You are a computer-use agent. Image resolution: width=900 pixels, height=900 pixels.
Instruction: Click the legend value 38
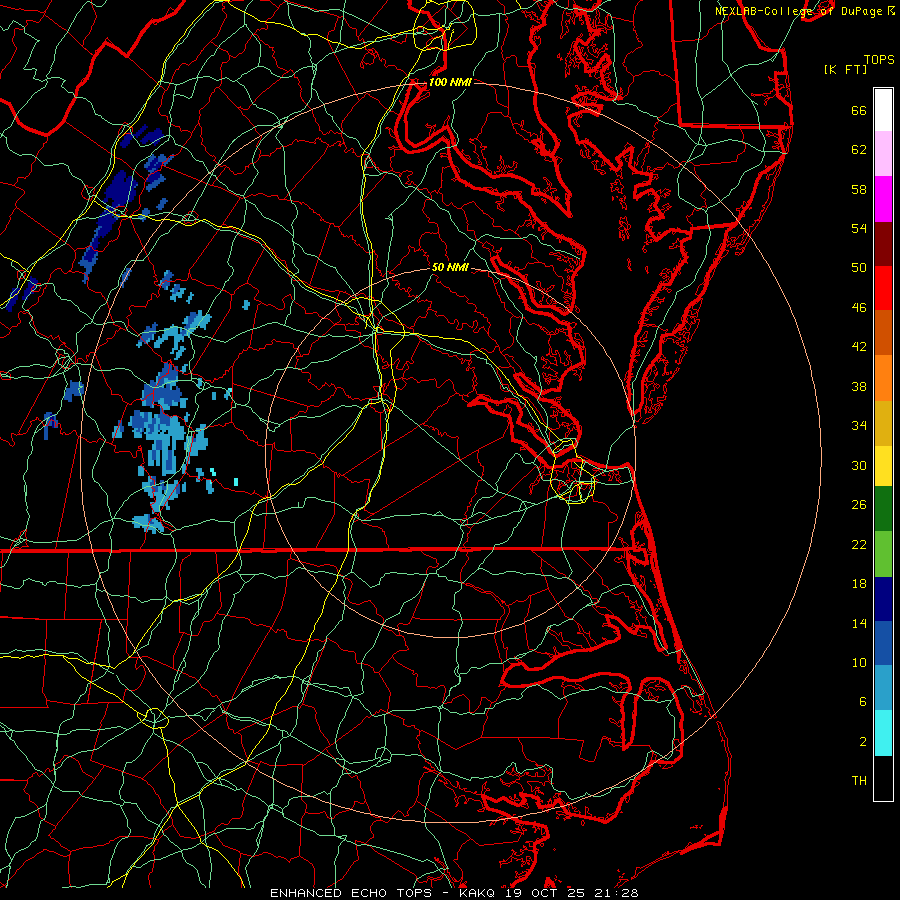(x=859, y=386)
